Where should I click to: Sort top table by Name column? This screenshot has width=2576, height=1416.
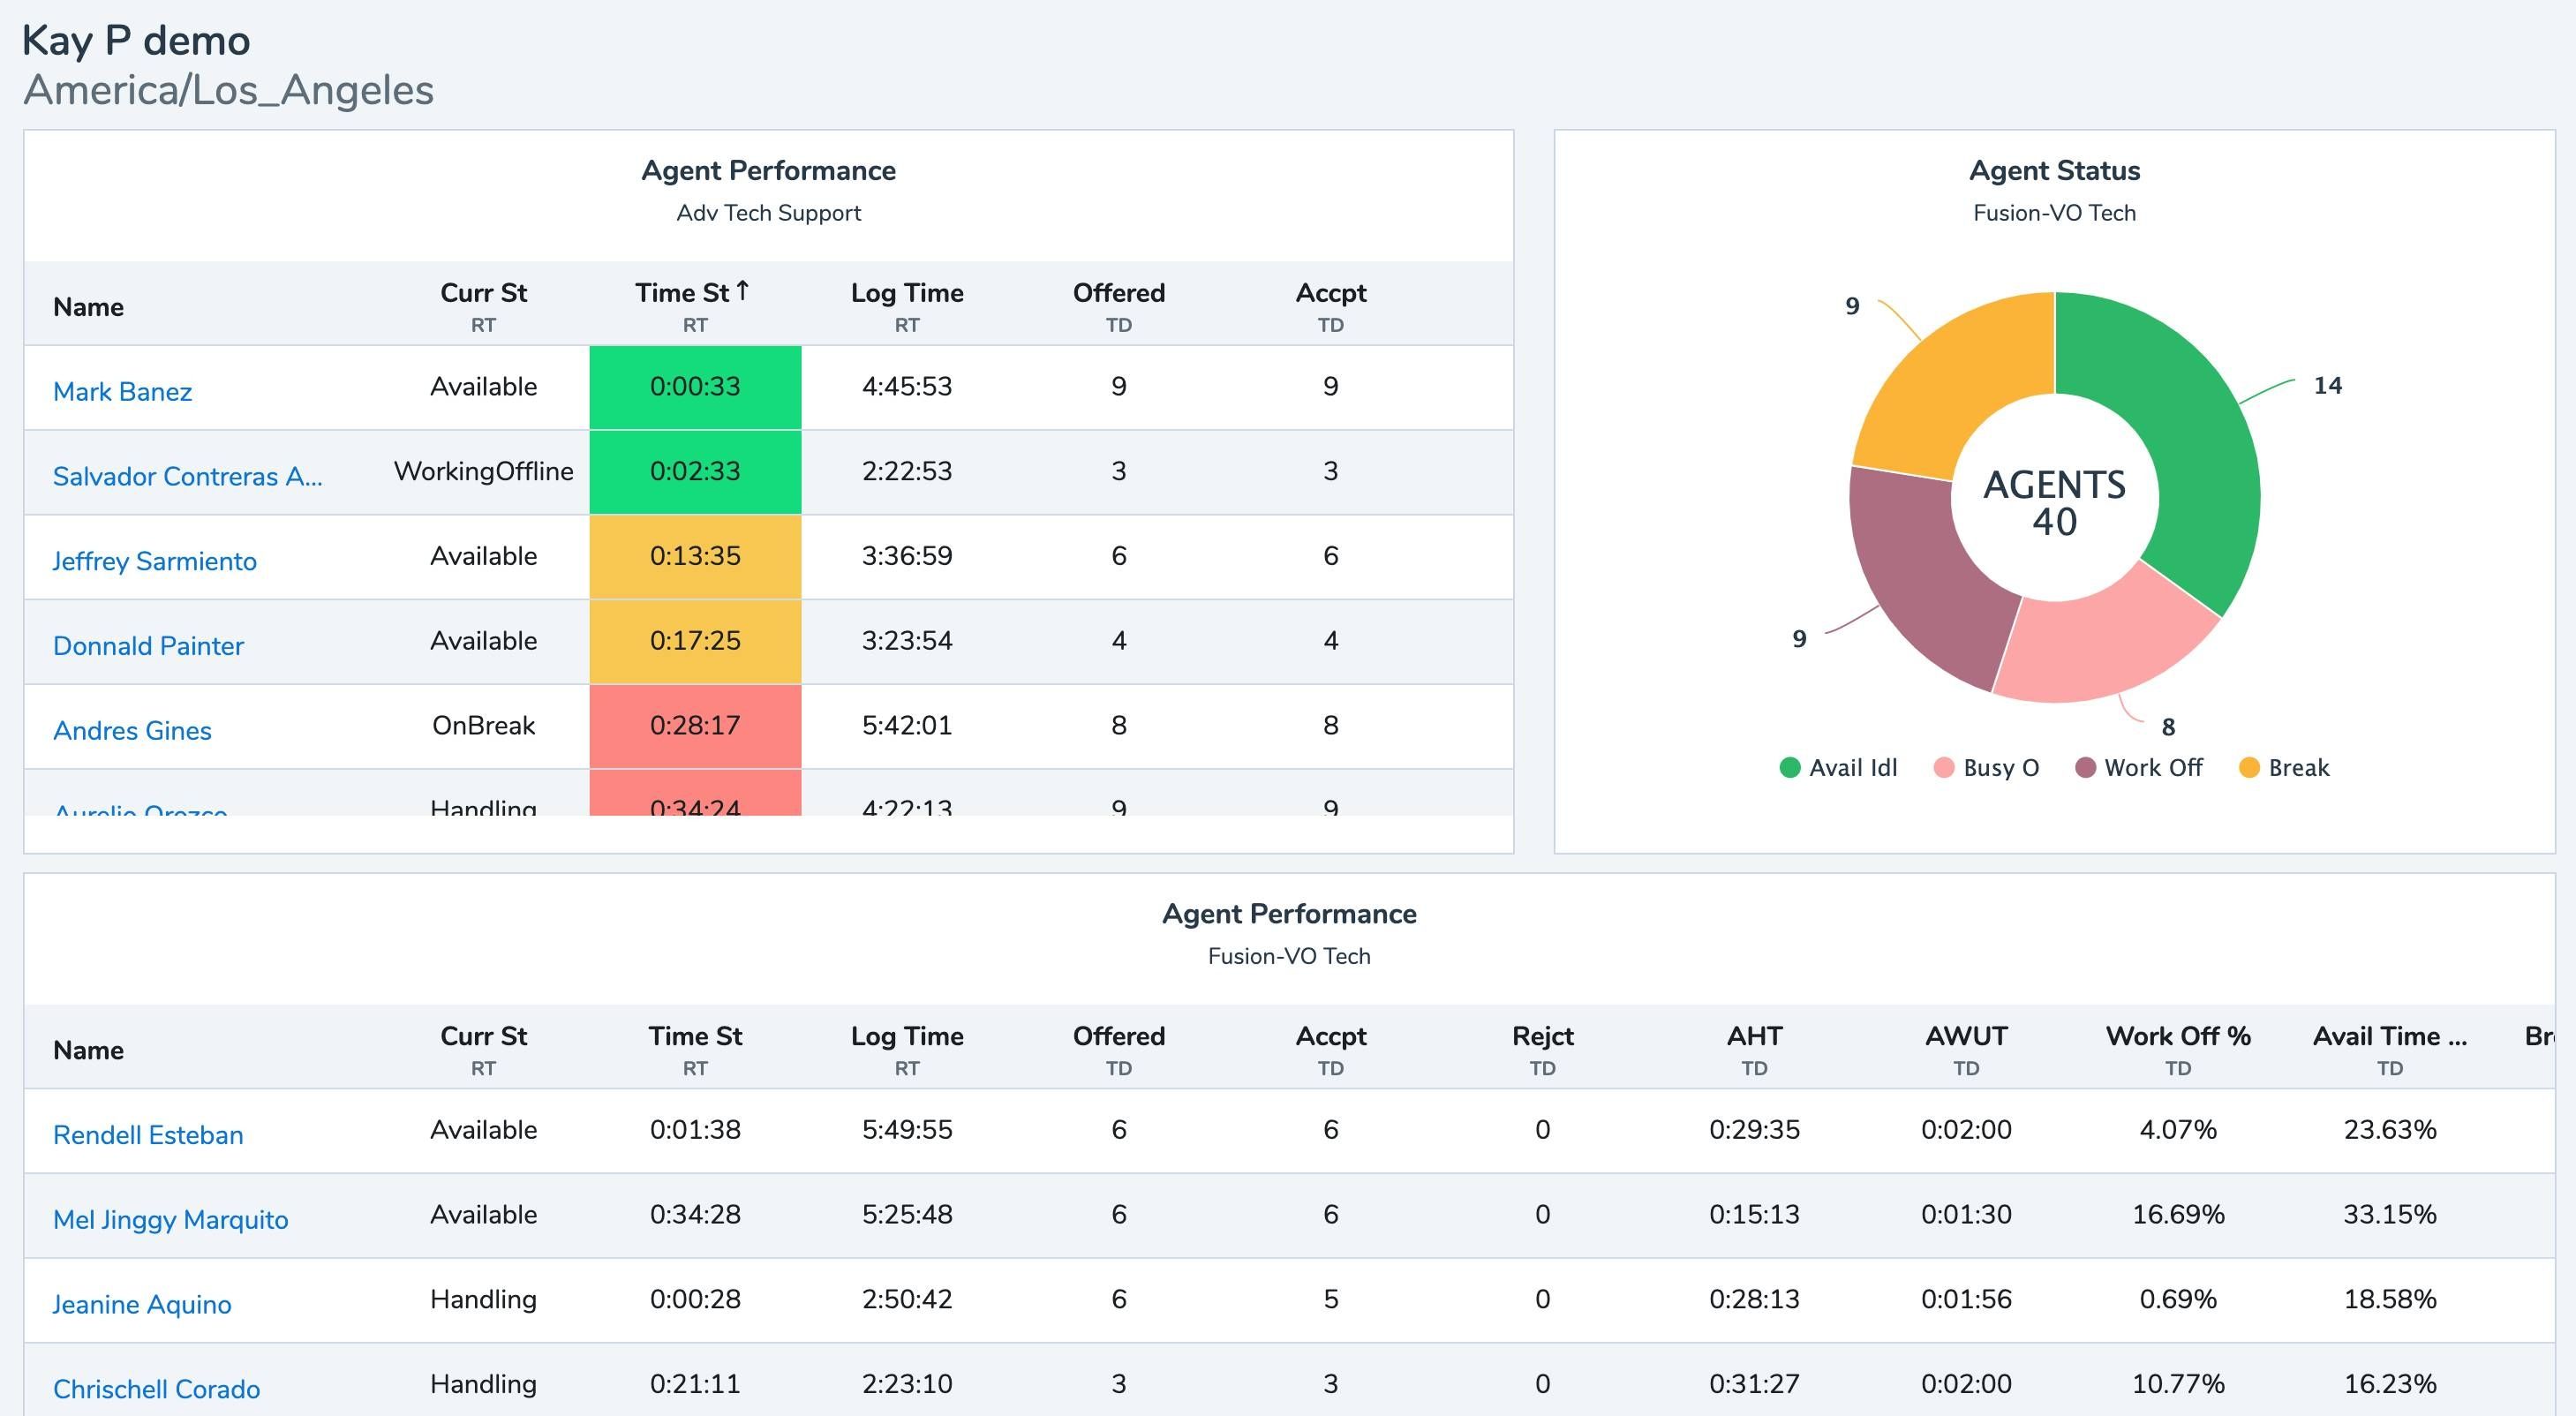(x=88, y=307)
